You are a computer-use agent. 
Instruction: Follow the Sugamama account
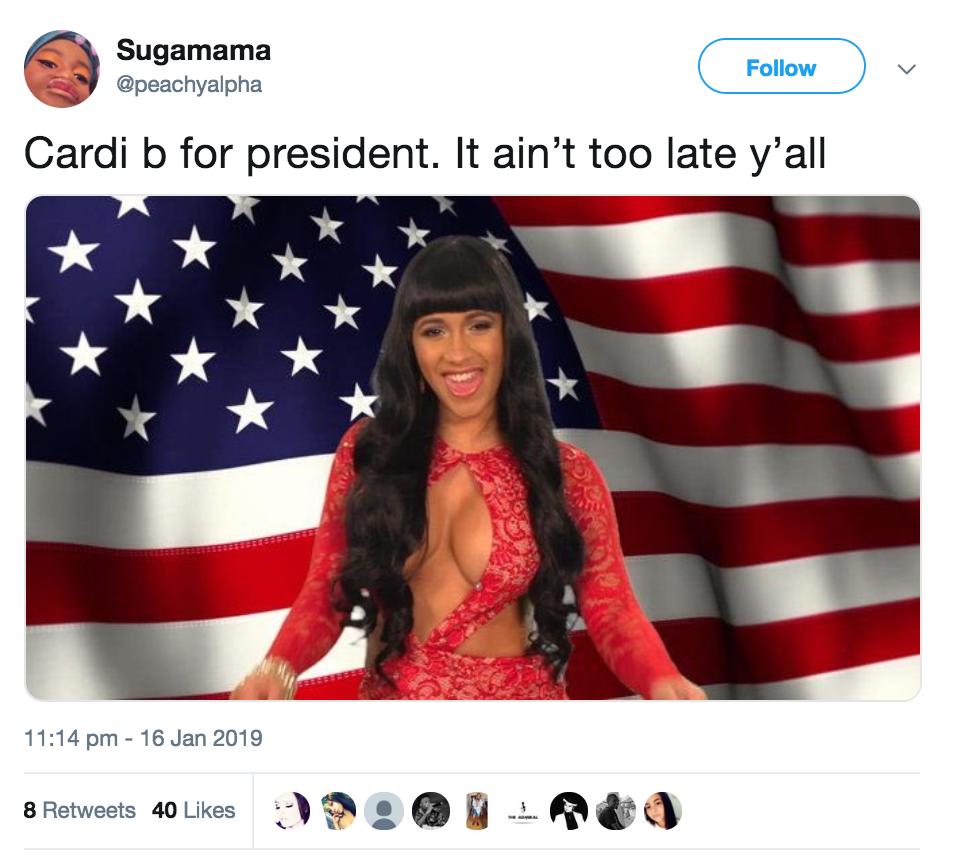pyautogui.click(x=781, y=66)
